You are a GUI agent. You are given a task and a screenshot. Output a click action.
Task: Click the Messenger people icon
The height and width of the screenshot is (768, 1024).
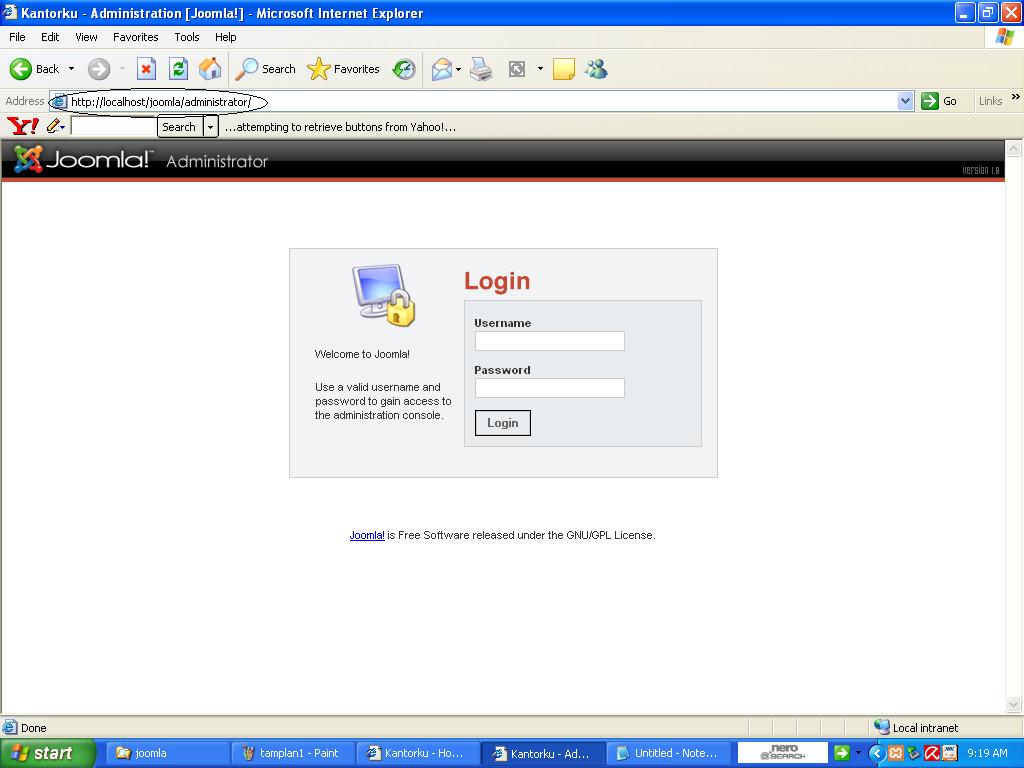[596, 69]
